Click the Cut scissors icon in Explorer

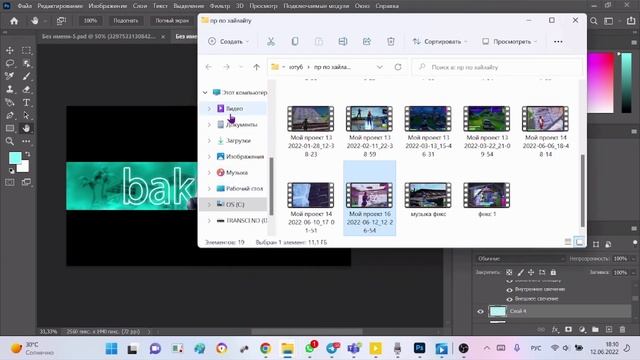click(271, 42)
